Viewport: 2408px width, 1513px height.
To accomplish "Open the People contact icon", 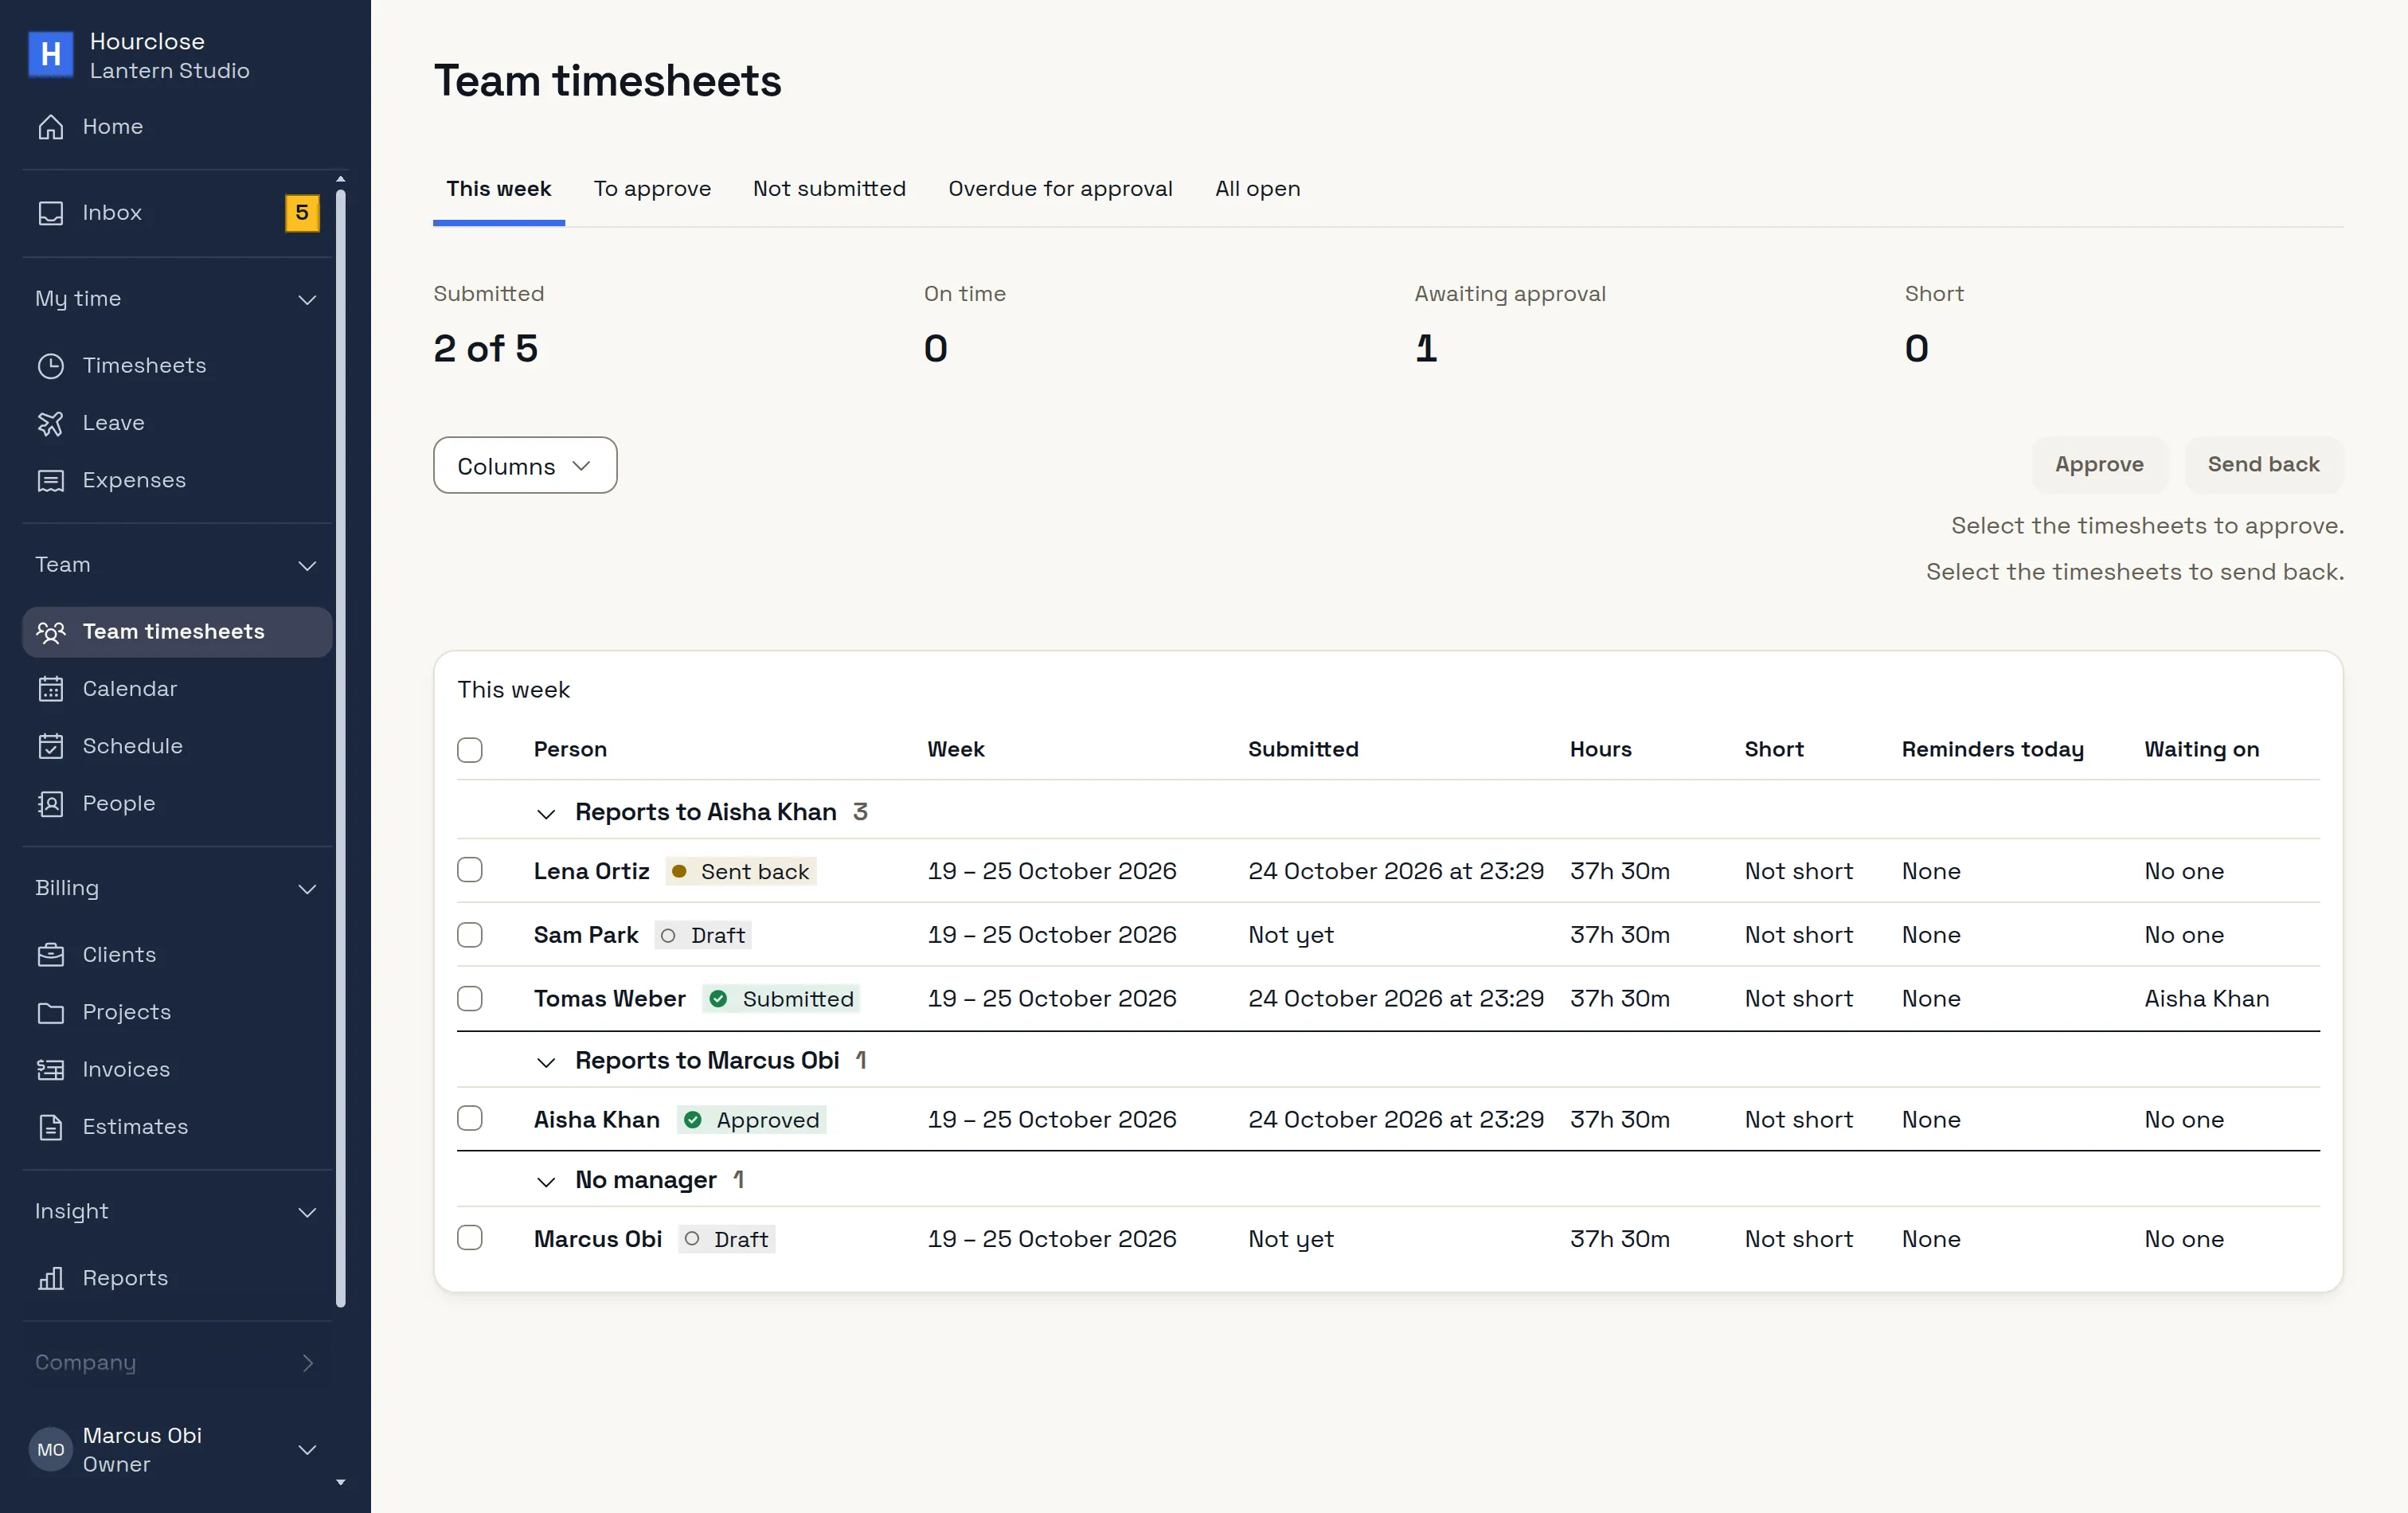I will point(51,804).
